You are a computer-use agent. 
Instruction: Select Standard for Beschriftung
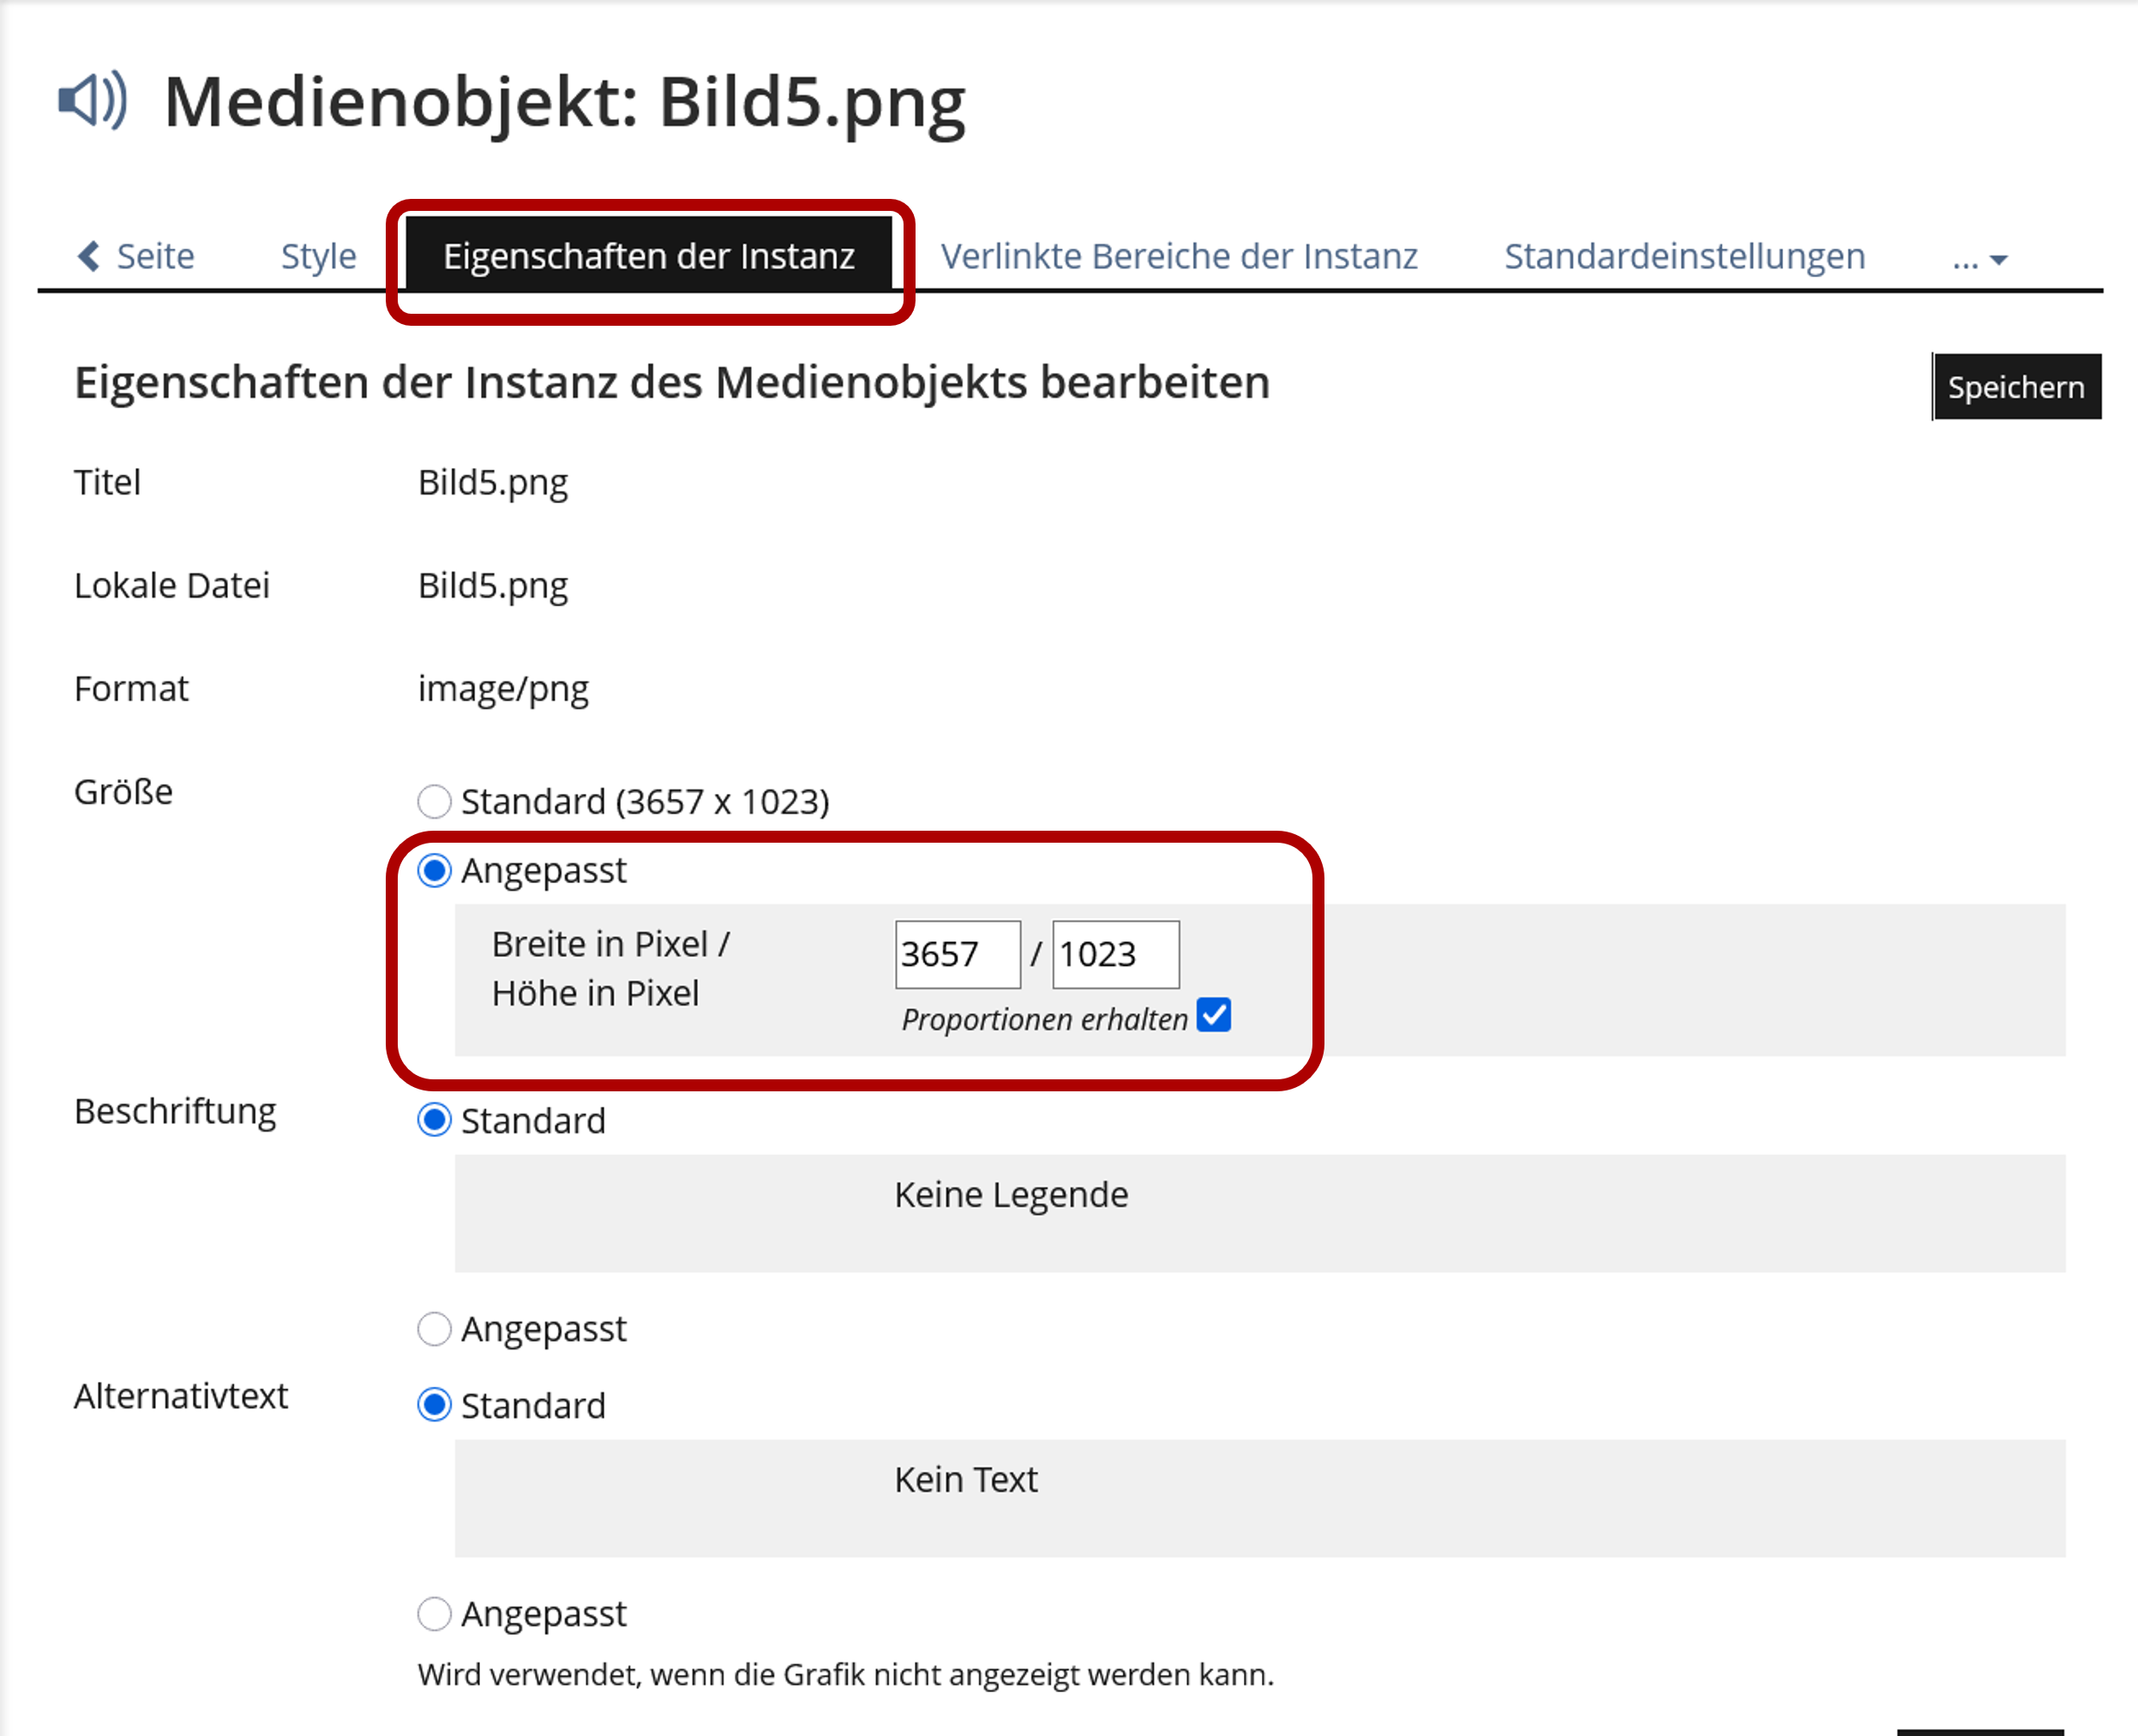(x=434, y=1120)
